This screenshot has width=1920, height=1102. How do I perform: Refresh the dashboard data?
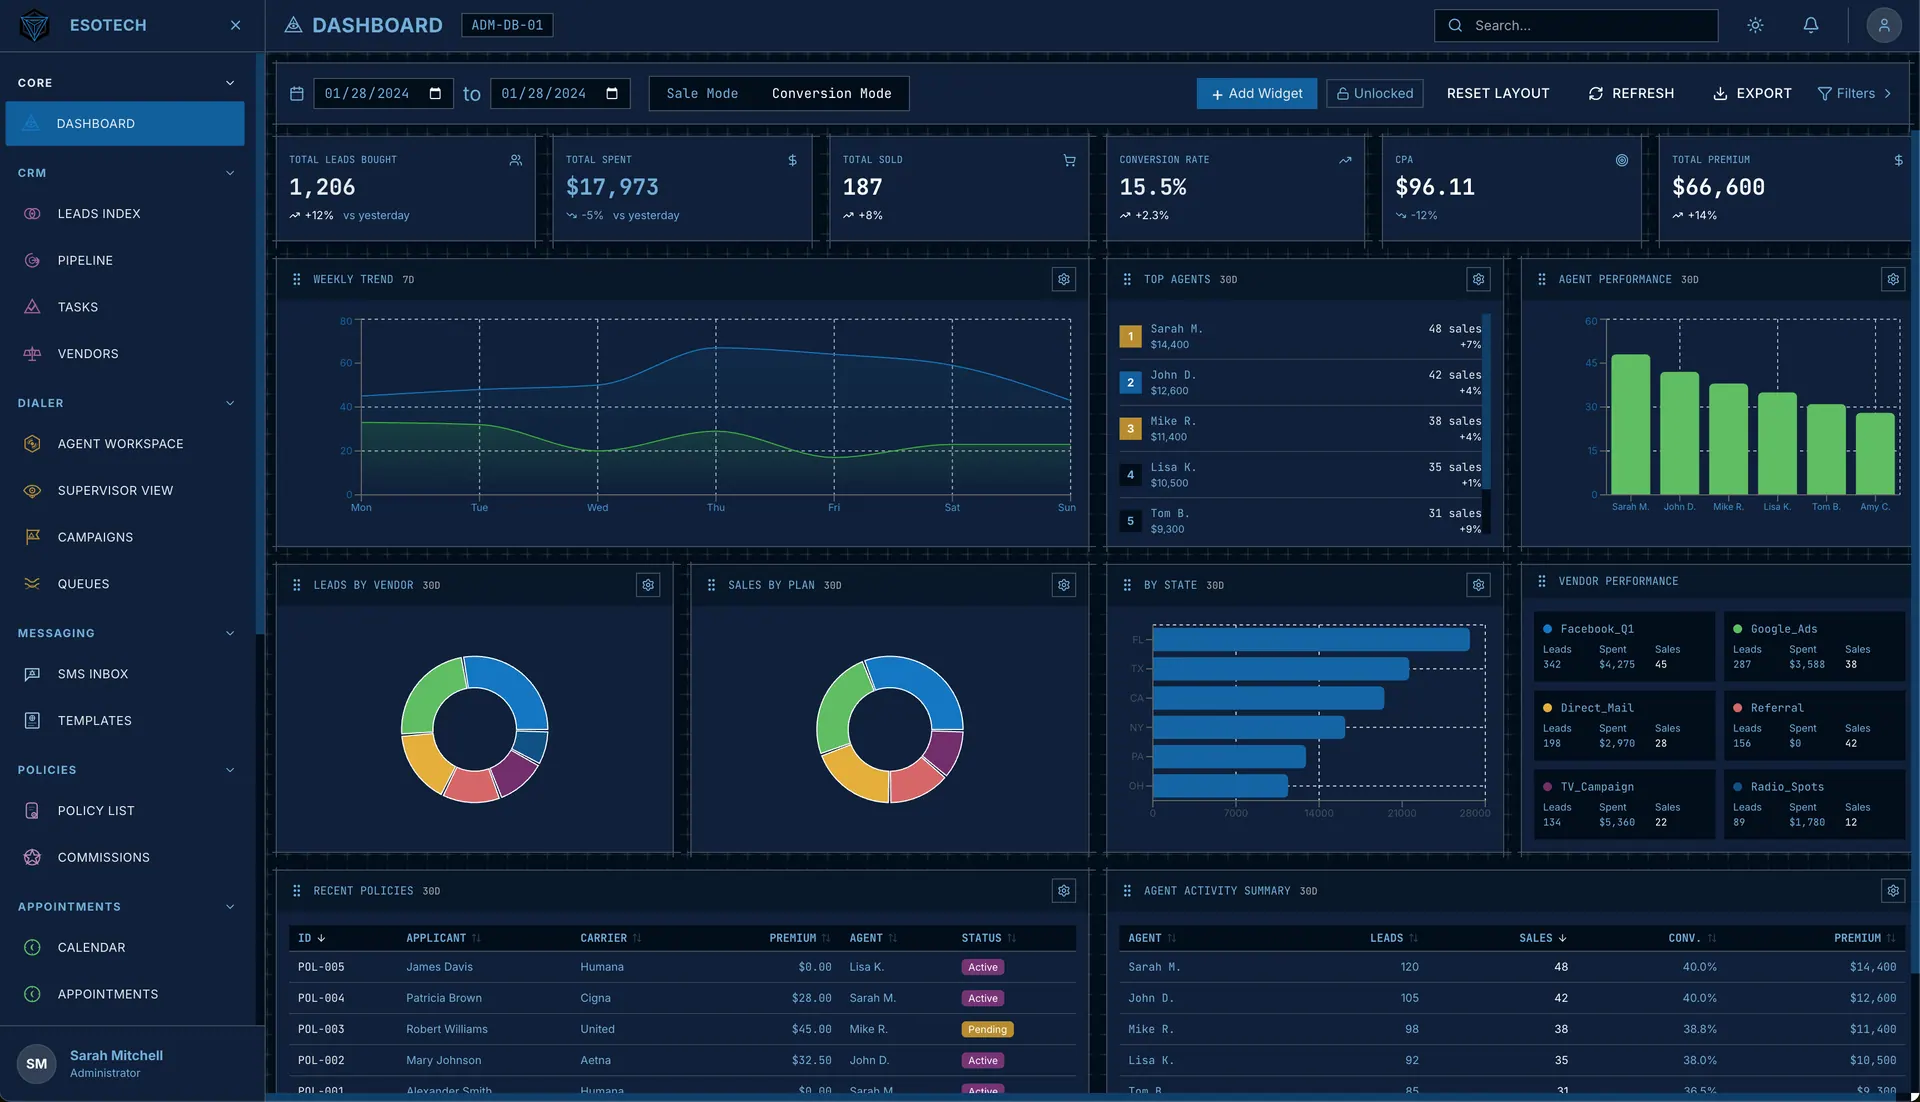[1631, 93]
